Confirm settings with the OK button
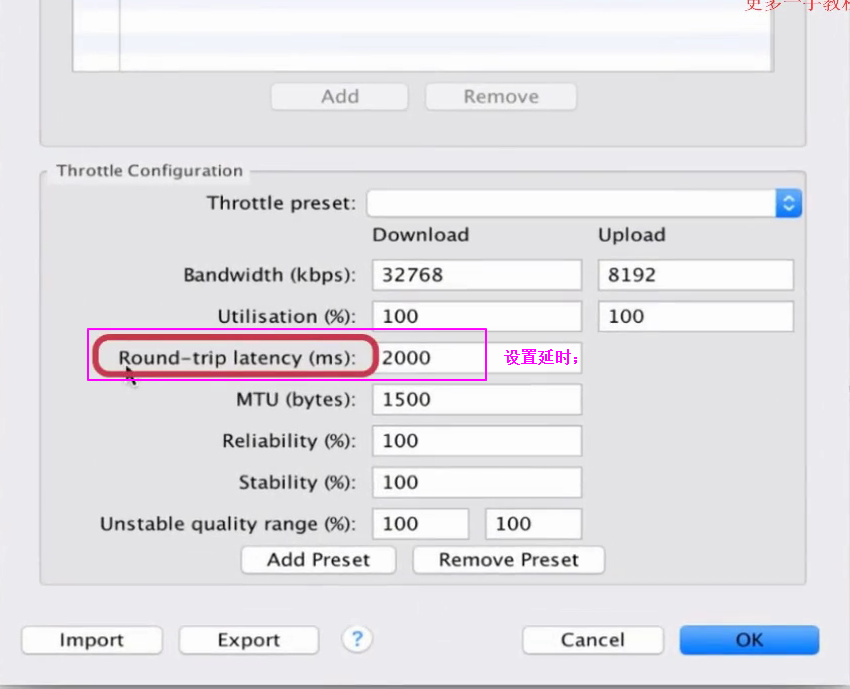Viewport: 850px width, 689px height. [749, 640]
